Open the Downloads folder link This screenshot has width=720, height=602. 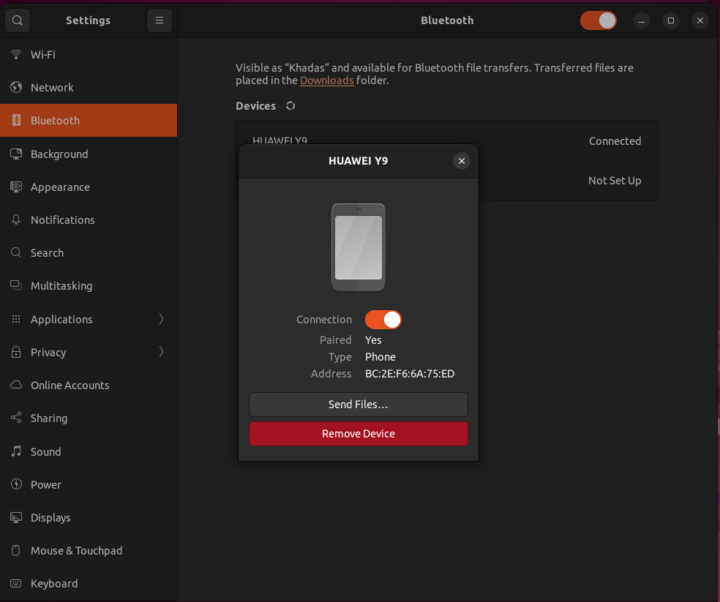(x=326, y=80)
